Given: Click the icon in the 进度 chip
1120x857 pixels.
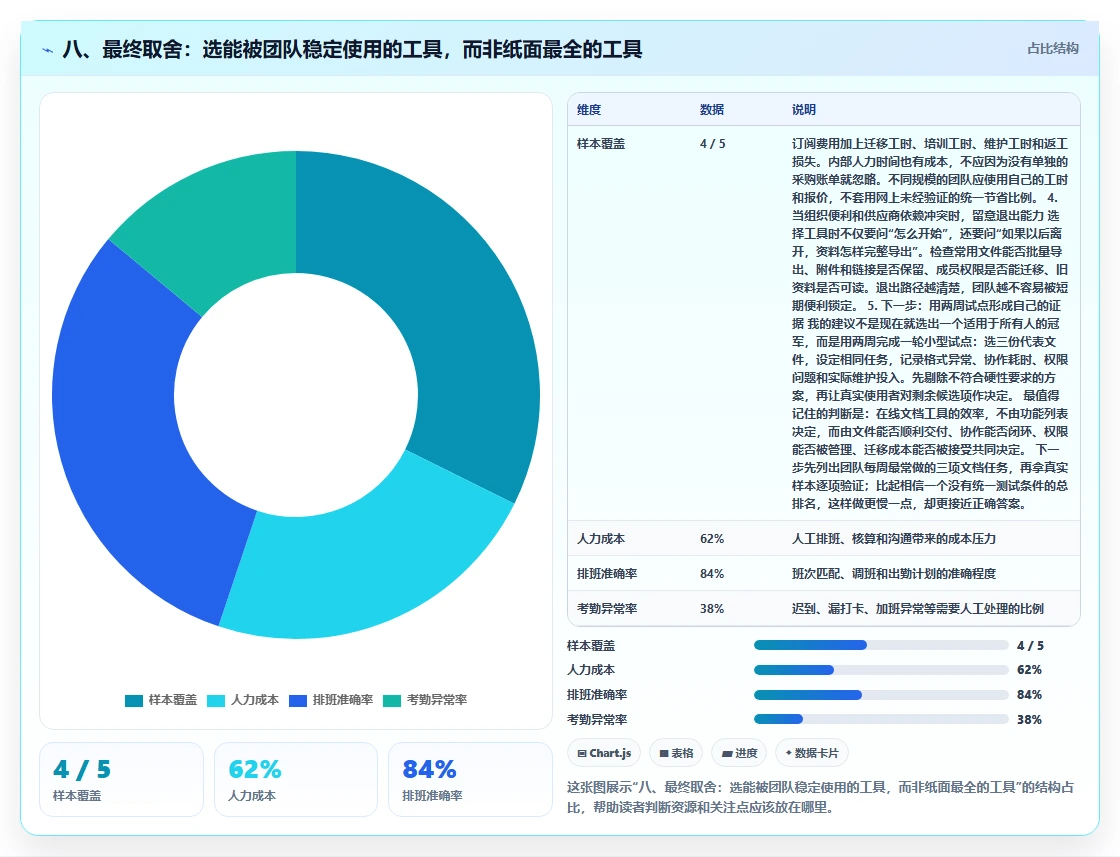Looking at the screenshot, I should tap(726, 753).
